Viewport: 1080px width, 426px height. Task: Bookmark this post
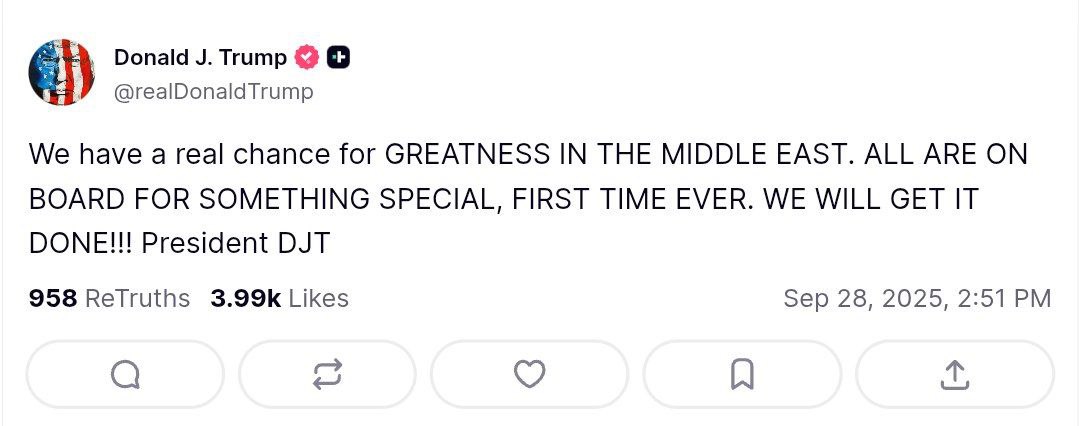click(741, 375)
